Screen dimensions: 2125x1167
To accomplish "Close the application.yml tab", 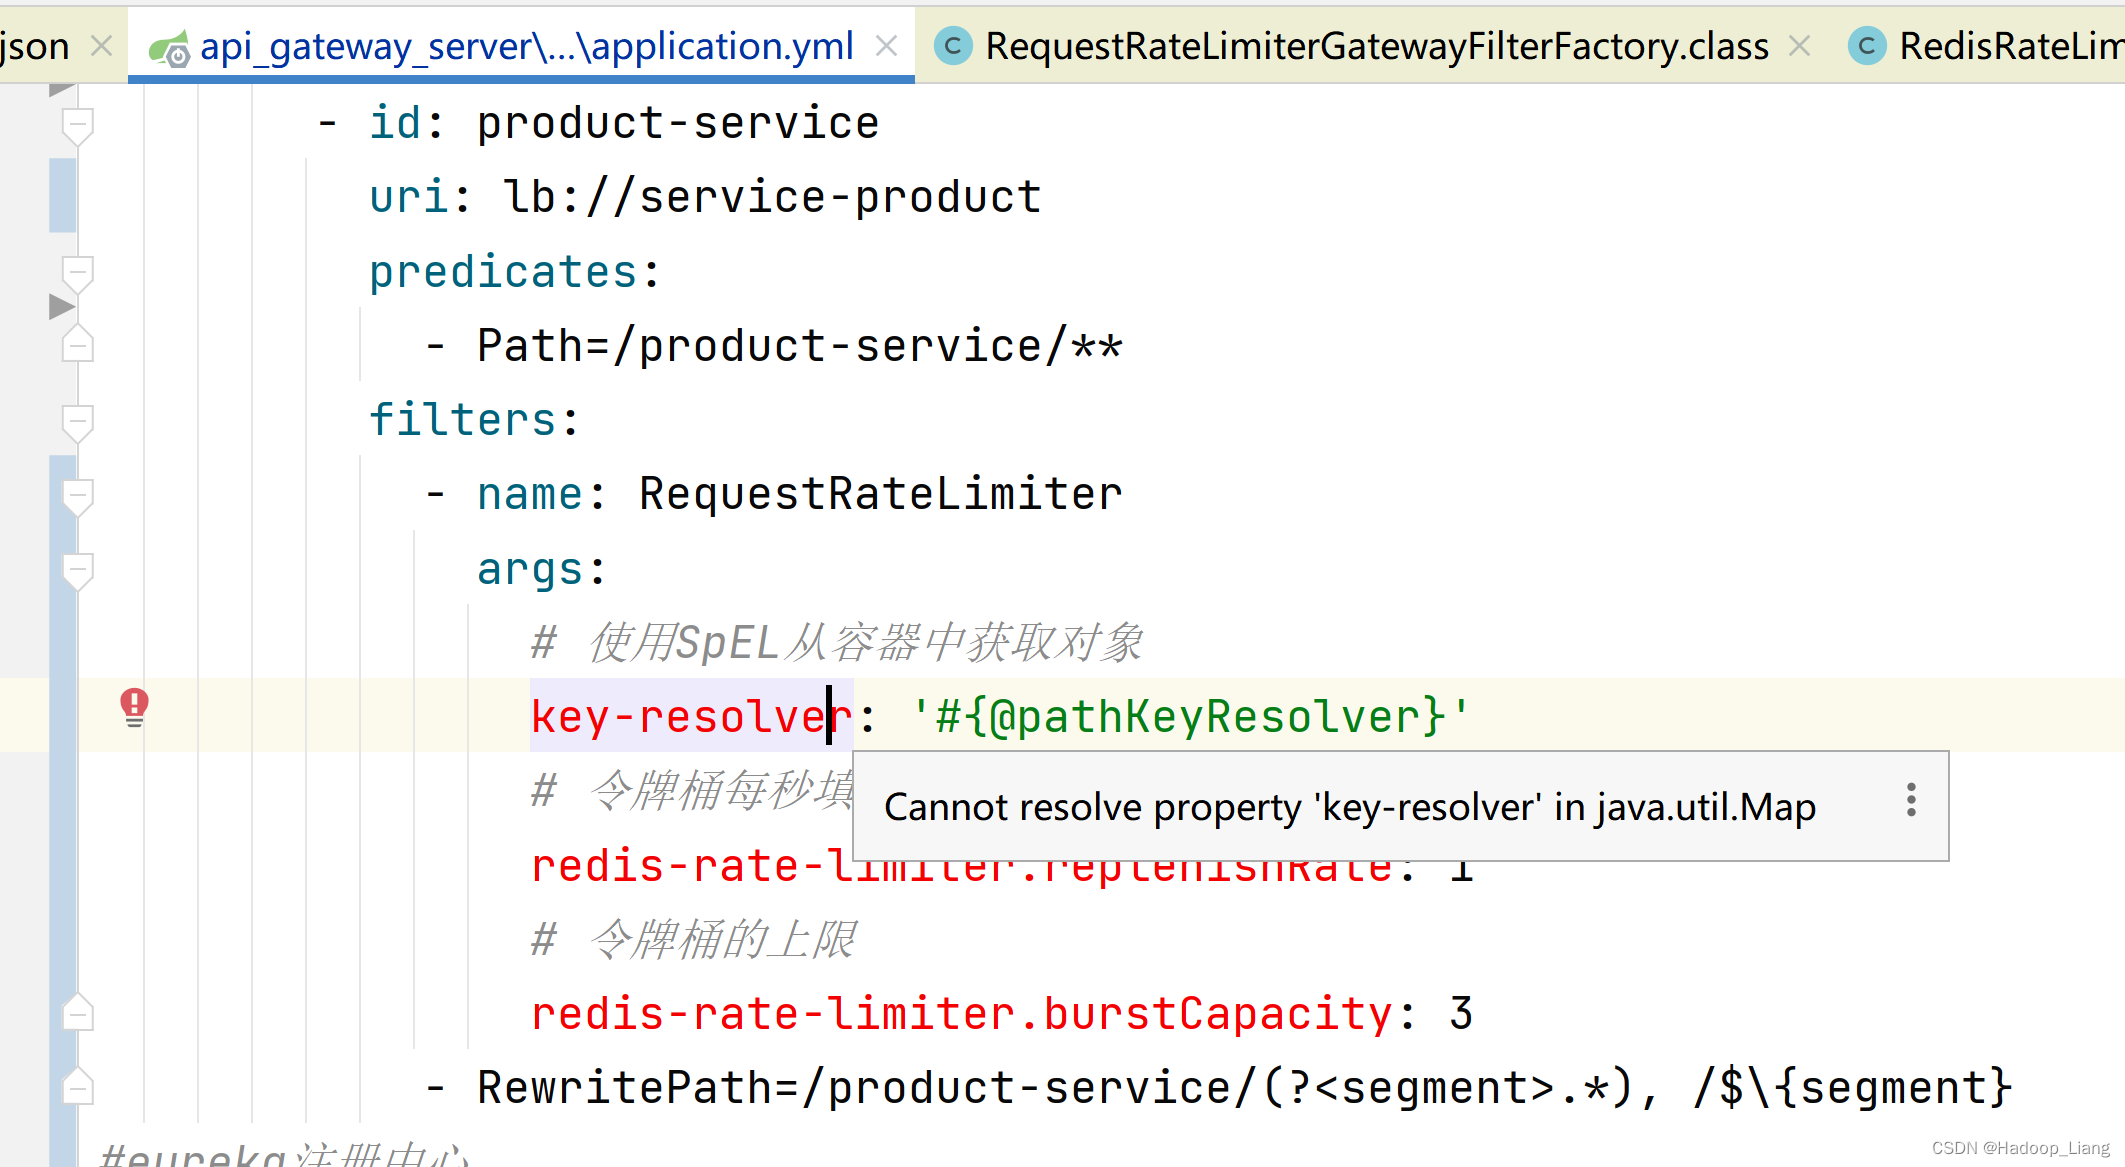I will tap(886, 46).
